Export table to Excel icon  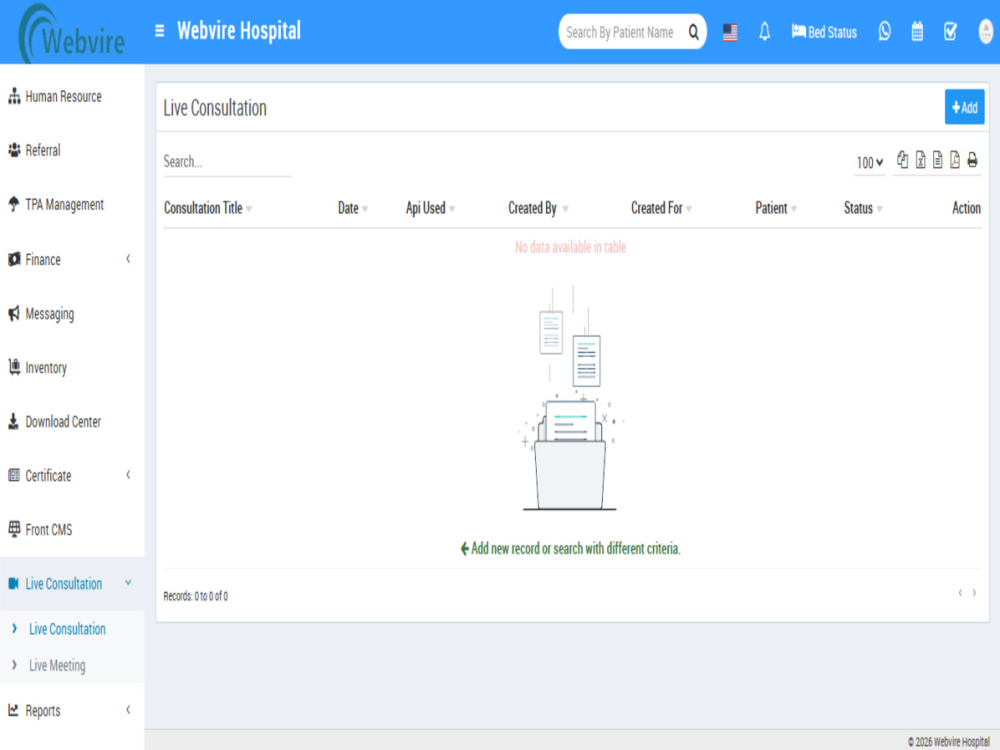coord(920,159)
